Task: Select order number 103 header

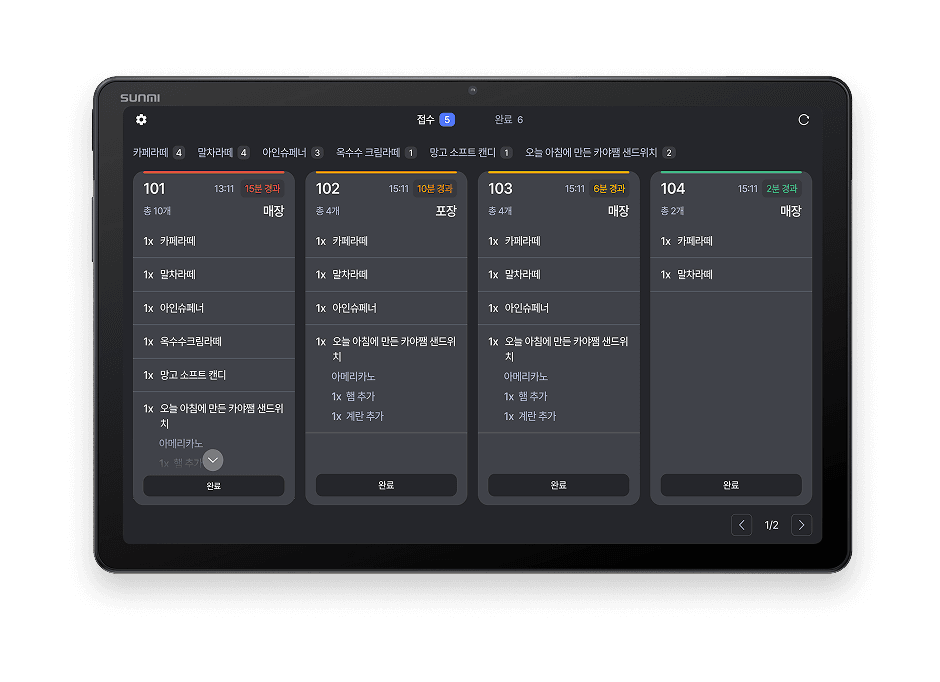Action: pyautogui.click(x=500, y=189)
